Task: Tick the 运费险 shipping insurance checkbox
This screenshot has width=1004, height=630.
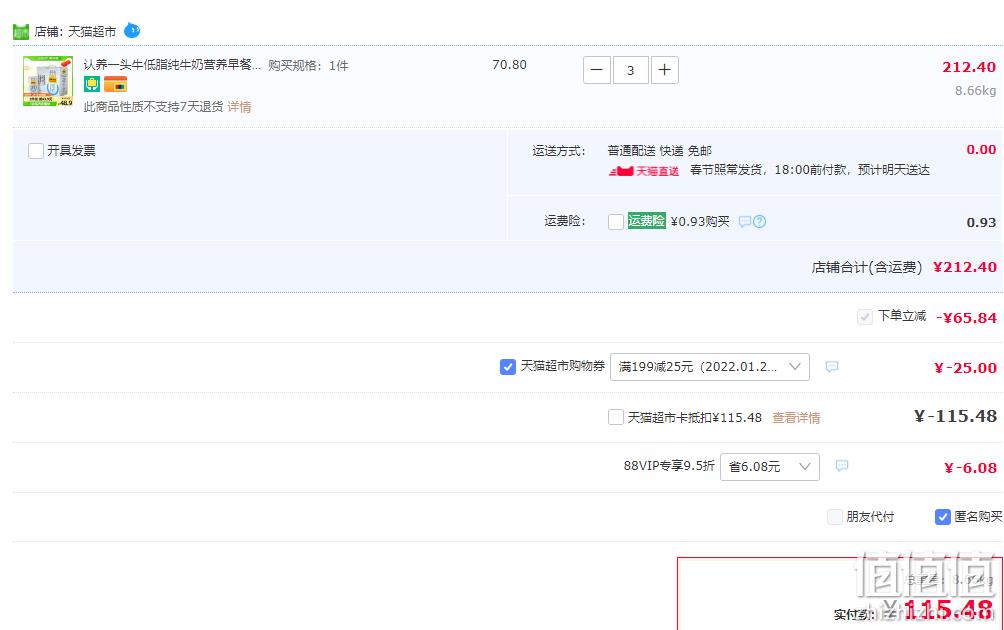Action: (615, 222)
